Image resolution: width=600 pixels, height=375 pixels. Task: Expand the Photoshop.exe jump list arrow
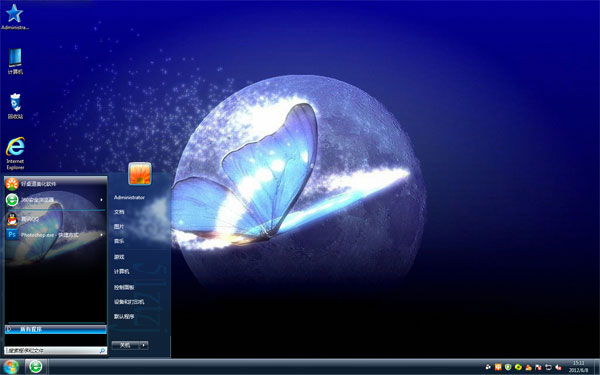[x=101, y=235]
